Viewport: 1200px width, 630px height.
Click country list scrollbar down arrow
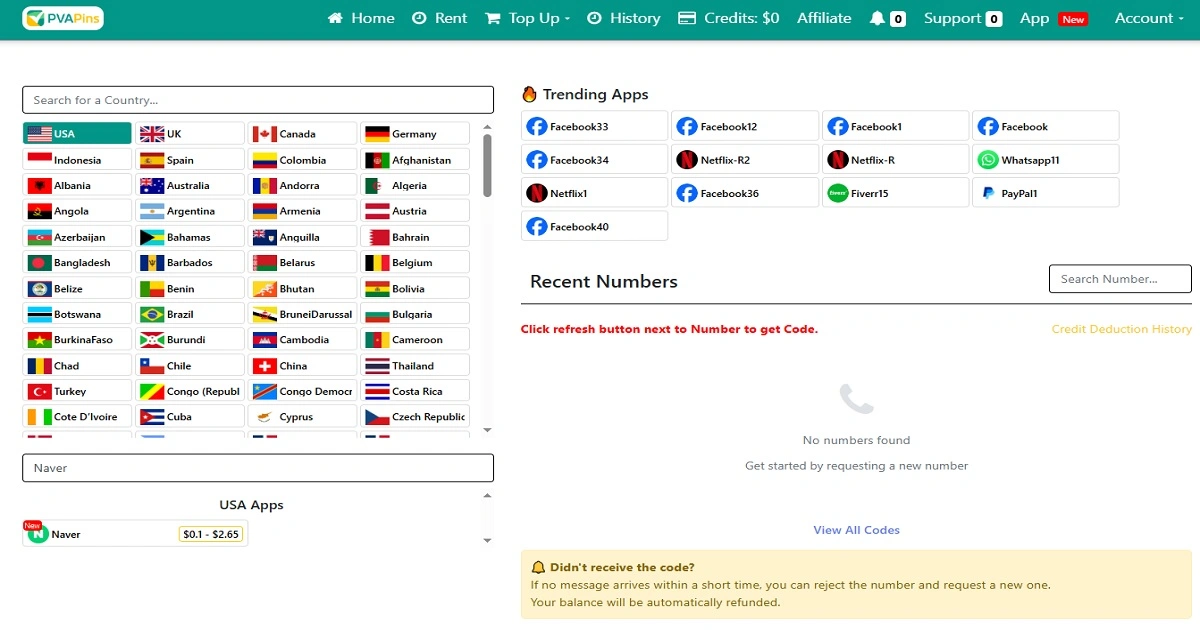488,430
